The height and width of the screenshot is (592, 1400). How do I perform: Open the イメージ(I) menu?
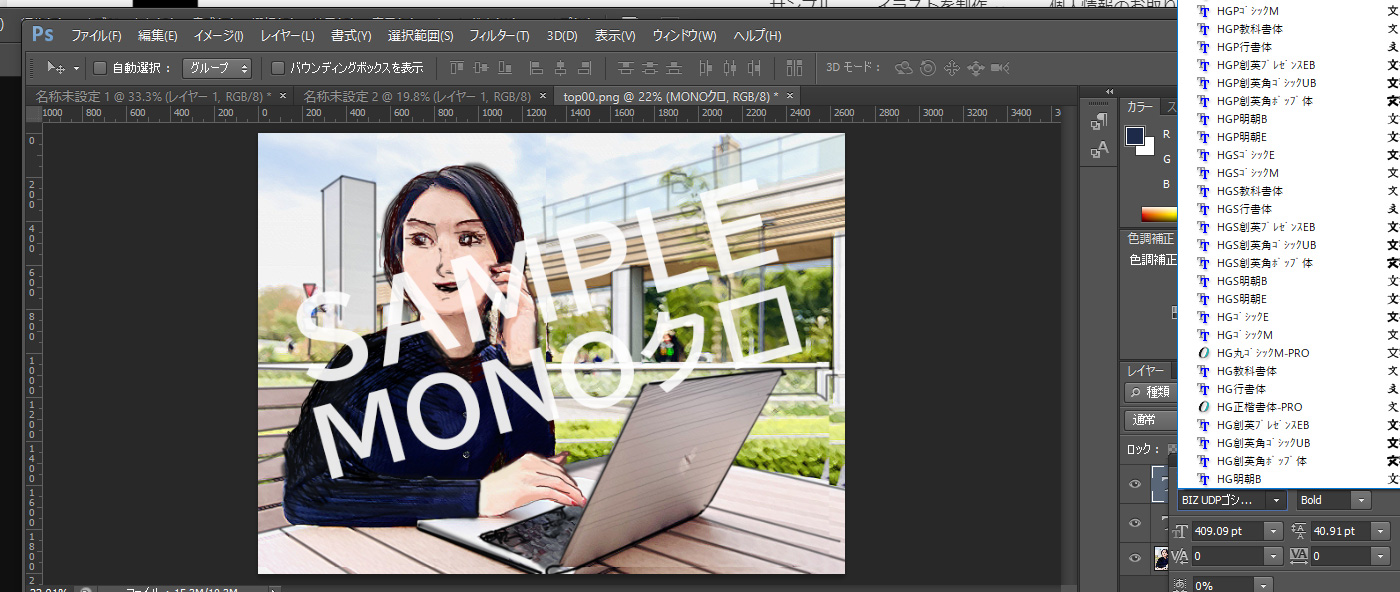click(219, 36)
